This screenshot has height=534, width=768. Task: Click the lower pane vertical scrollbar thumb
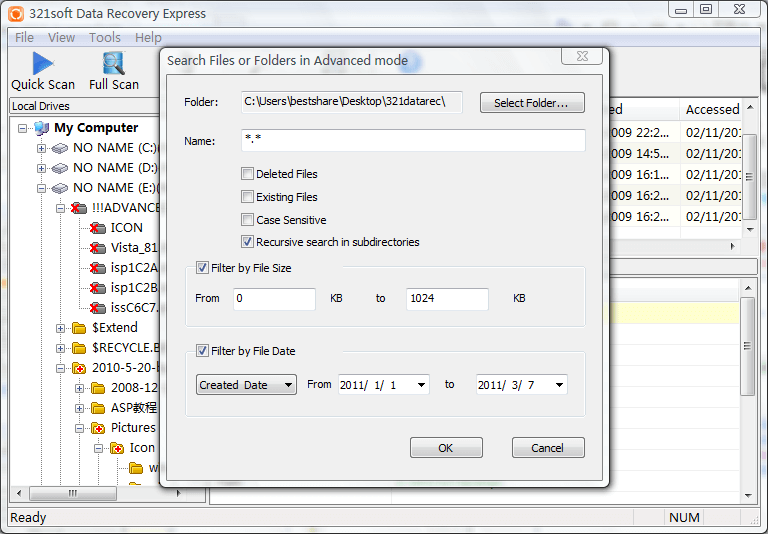[x=747, y=346]
